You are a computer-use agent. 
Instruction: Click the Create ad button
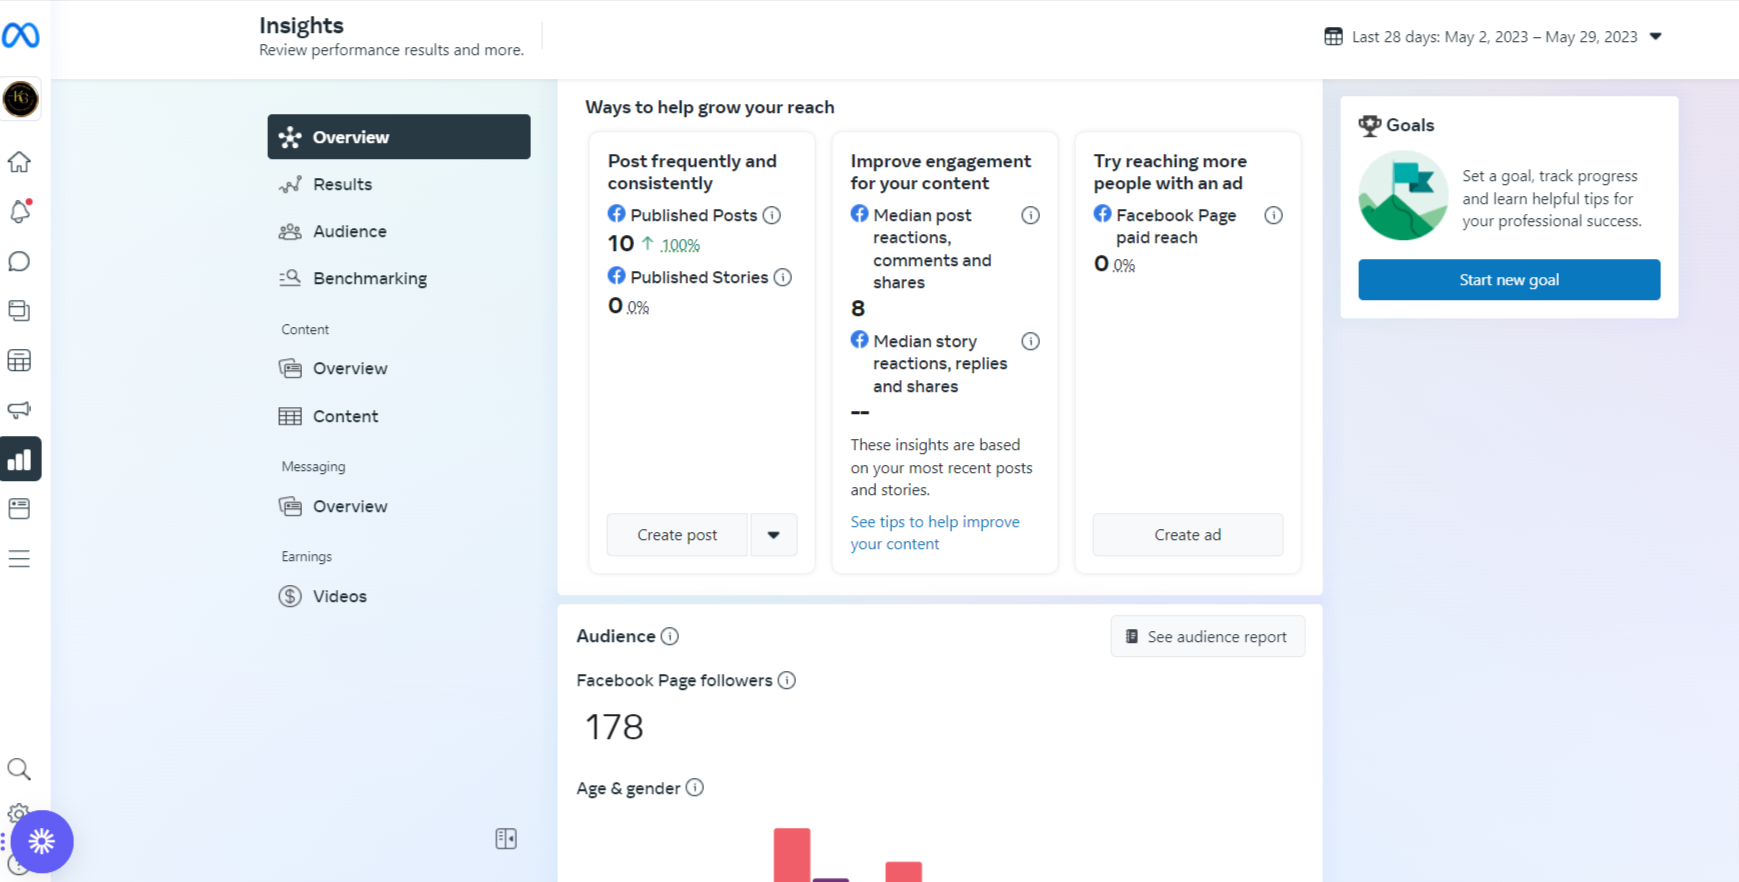pos(1187,535)
